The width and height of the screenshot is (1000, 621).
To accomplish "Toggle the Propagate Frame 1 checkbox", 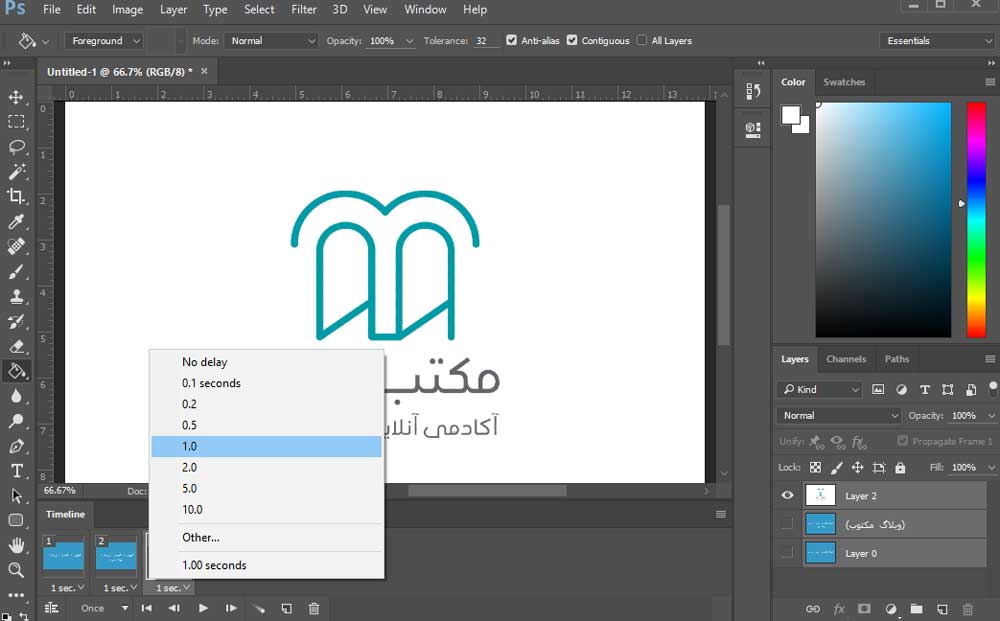I will coord(902,441).
